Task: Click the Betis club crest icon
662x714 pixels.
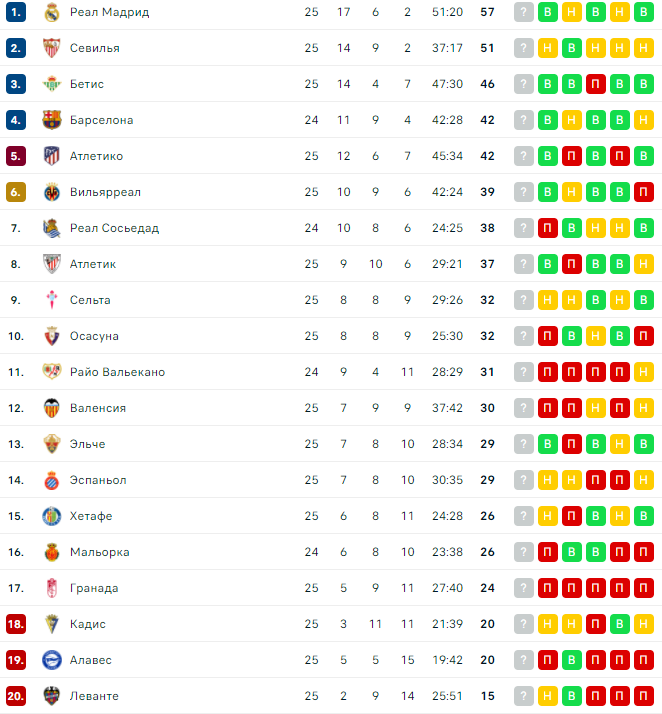Action: pyautogui.click(x=52, y=84)
